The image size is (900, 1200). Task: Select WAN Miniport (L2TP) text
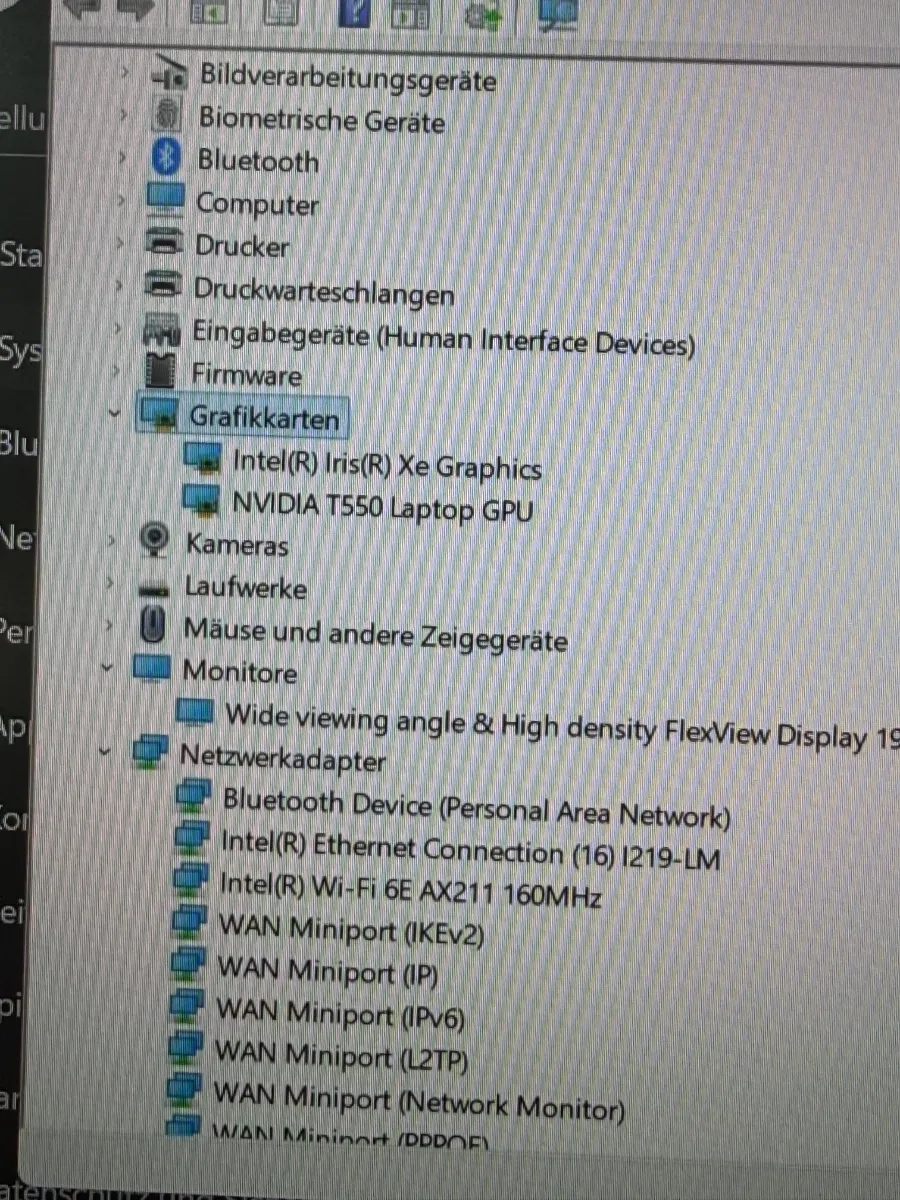coord(341,1056)
